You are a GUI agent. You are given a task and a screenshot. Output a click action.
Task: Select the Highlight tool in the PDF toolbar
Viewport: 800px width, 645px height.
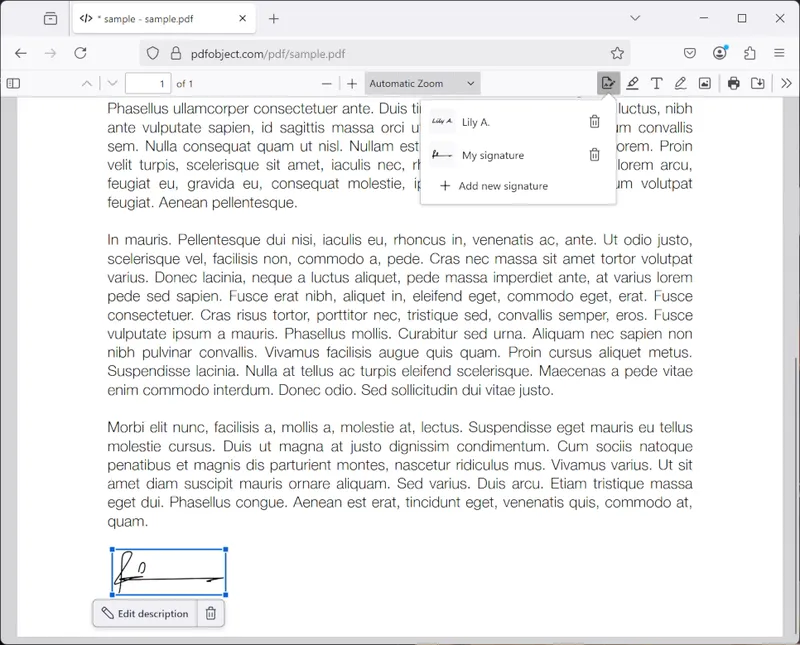pos(632,84)
